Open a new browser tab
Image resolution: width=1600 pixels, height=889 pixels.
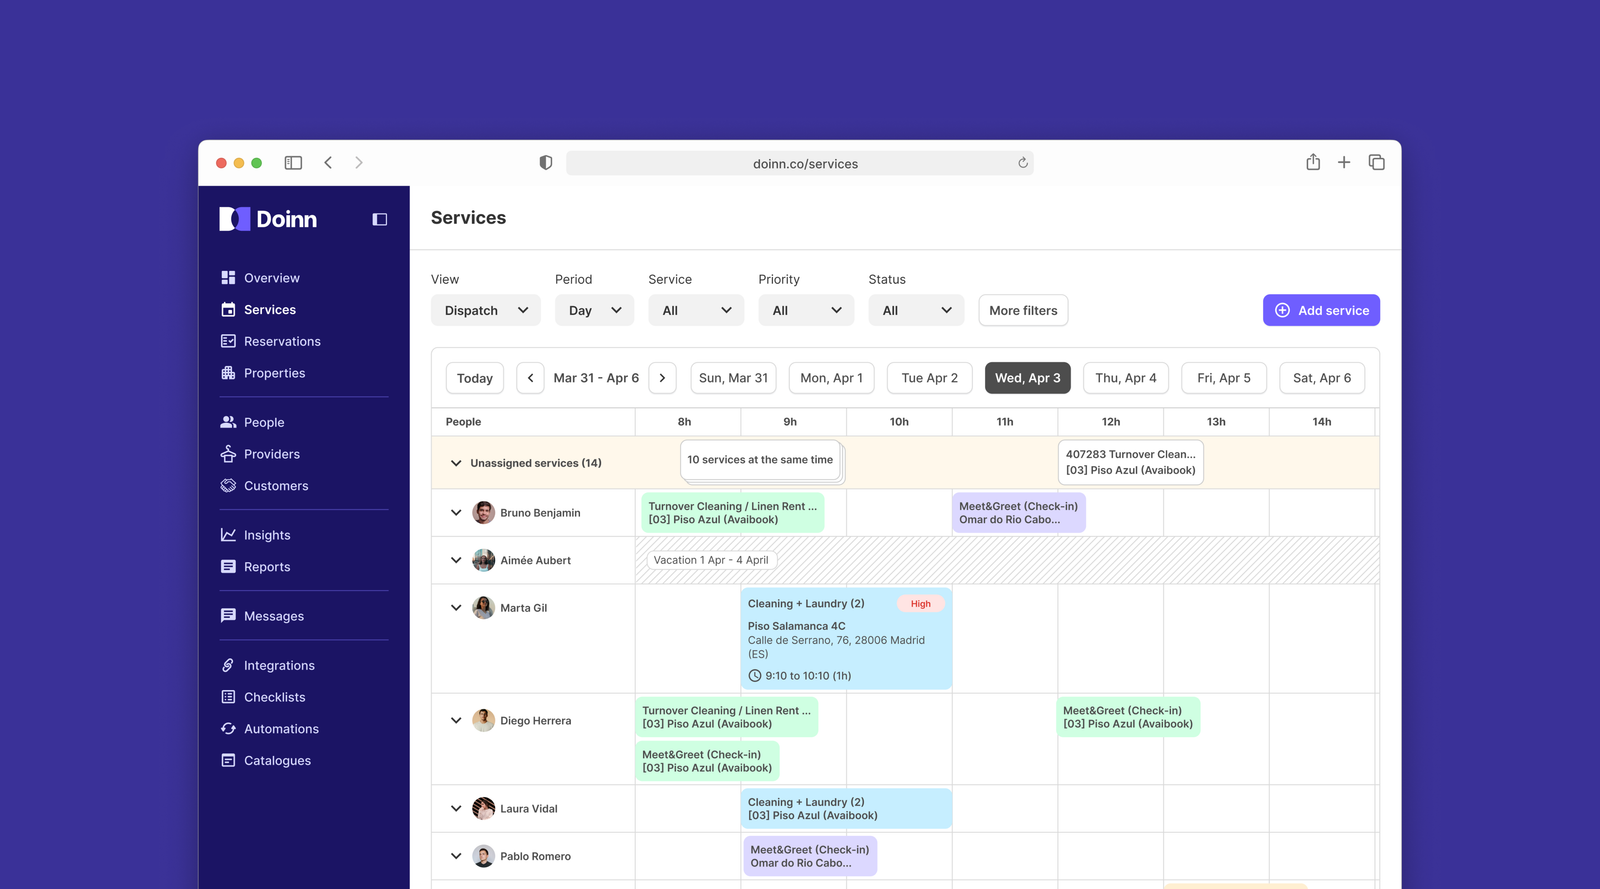tap(1344, 162)
